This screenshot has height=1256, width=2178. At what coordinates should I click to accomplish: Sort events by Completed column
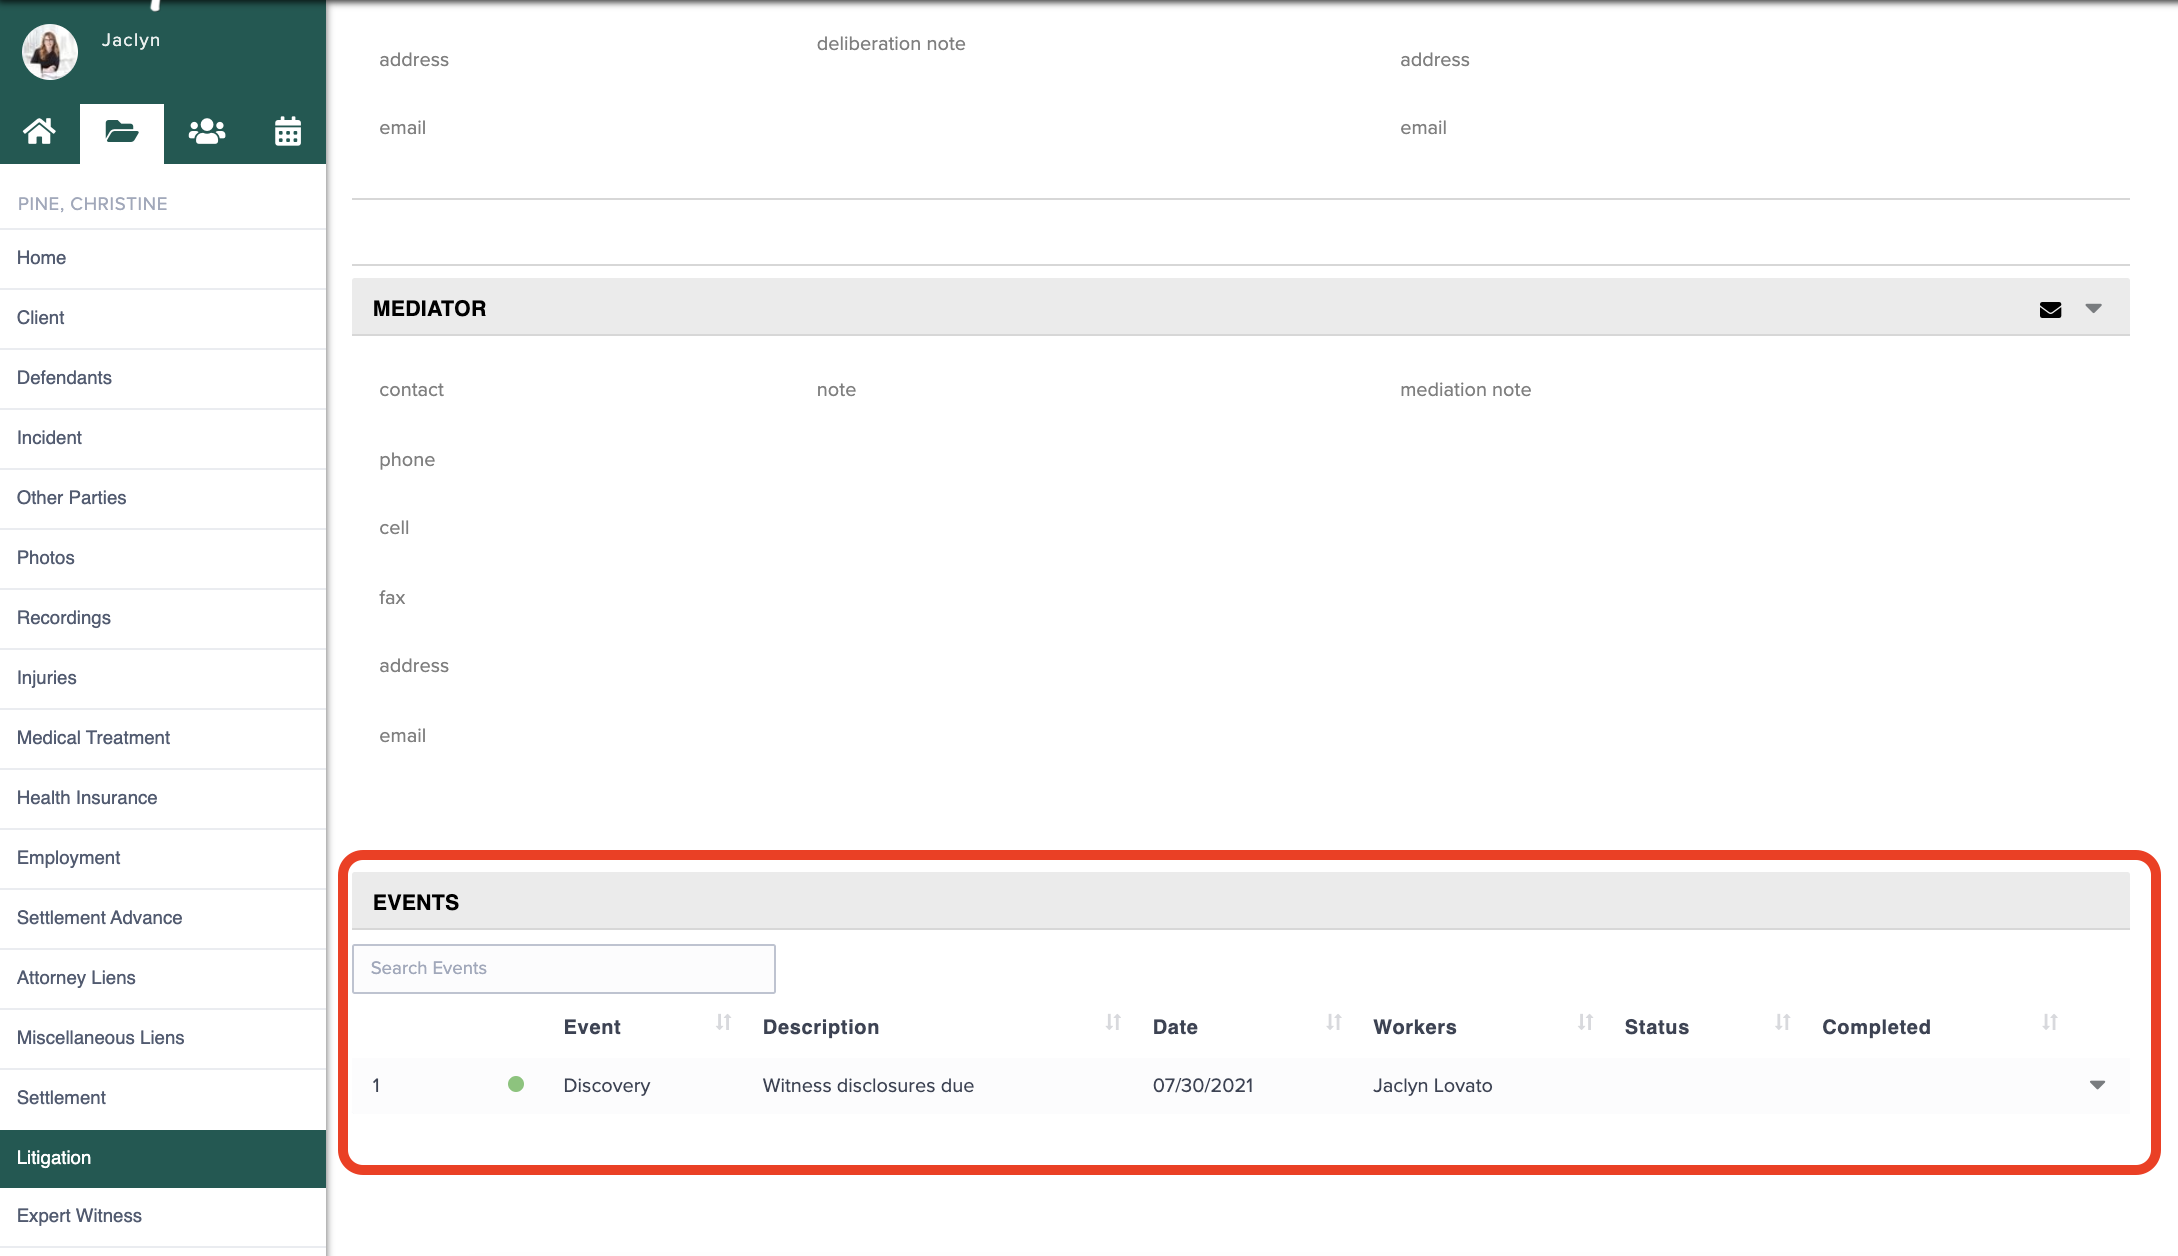click(x=2050, y=1022)
